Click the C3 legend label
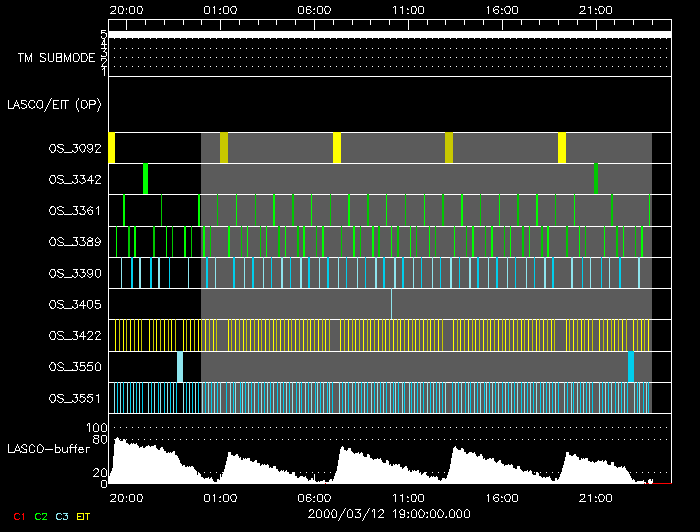 point(62,516)
